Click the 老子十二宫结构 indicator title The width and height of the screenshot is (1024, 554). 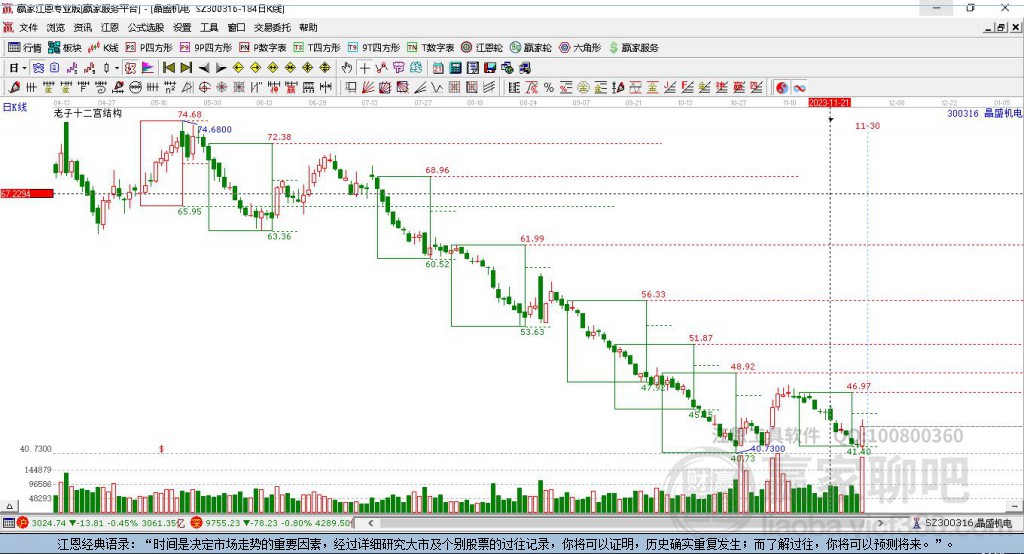point(88,113)
